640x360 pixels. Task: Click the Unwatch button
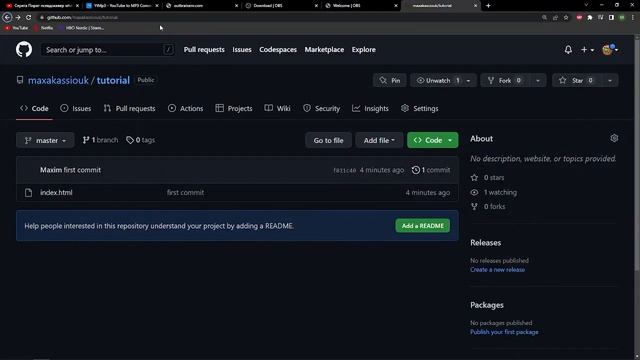(x=437, y=80)
